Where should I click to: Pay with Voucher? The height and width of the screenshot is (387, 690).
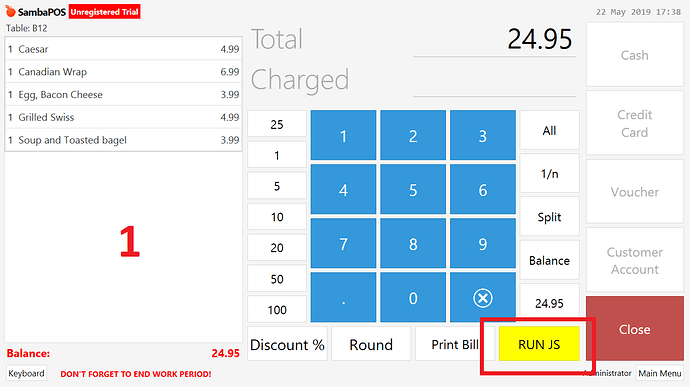click(635, 192)
